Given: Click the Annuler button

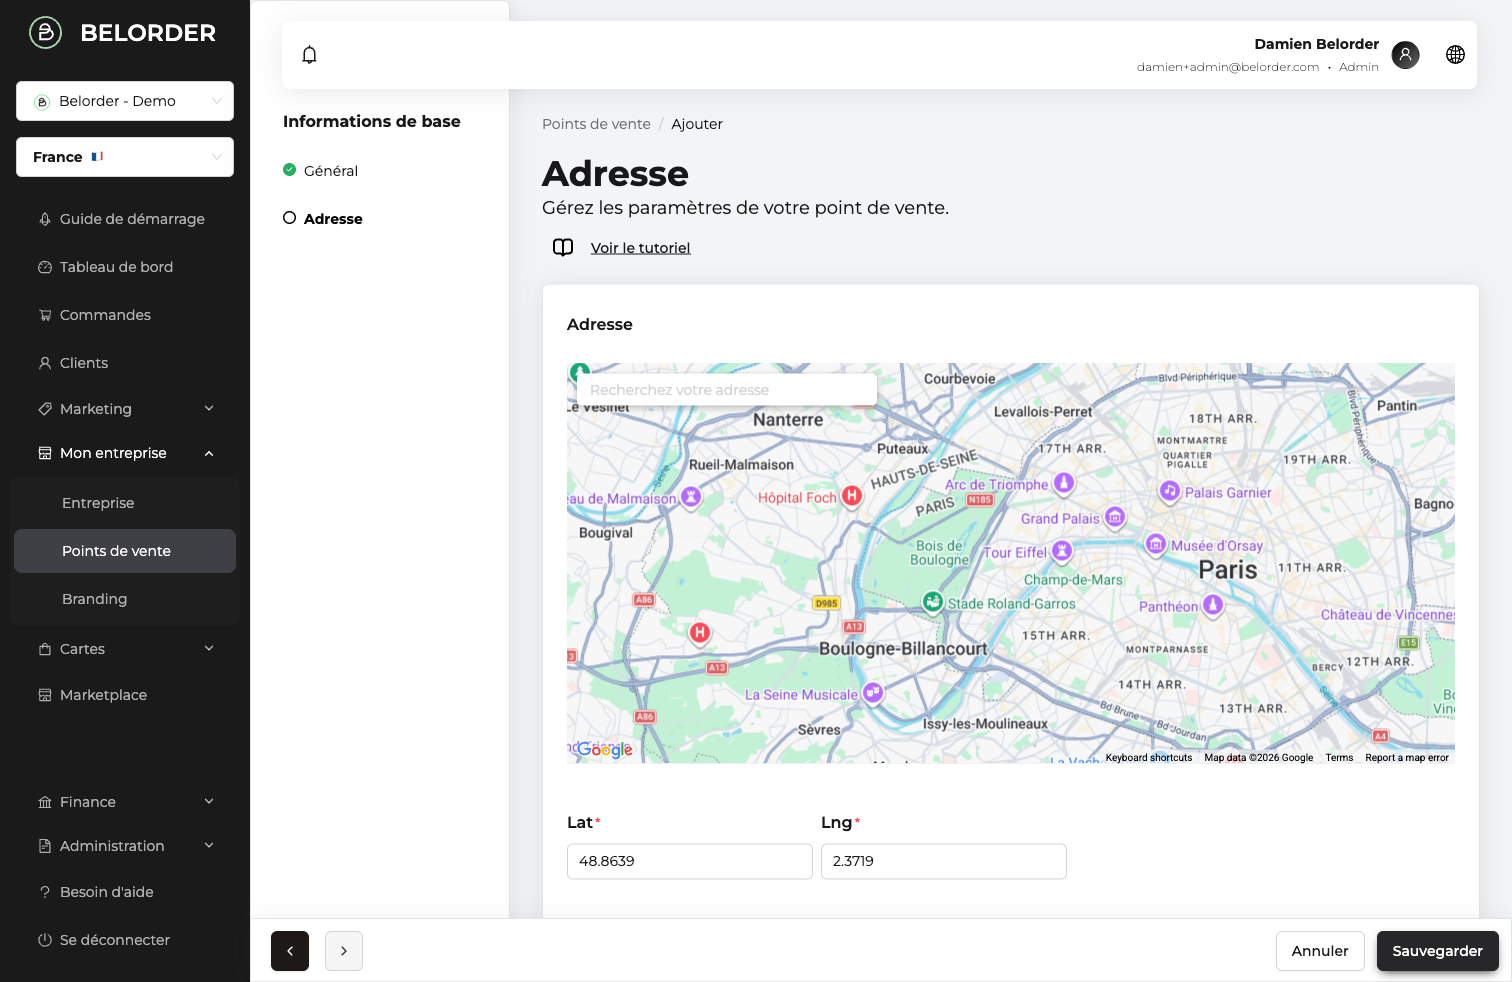Looking at the screenshot, I should click(1320, 951).
